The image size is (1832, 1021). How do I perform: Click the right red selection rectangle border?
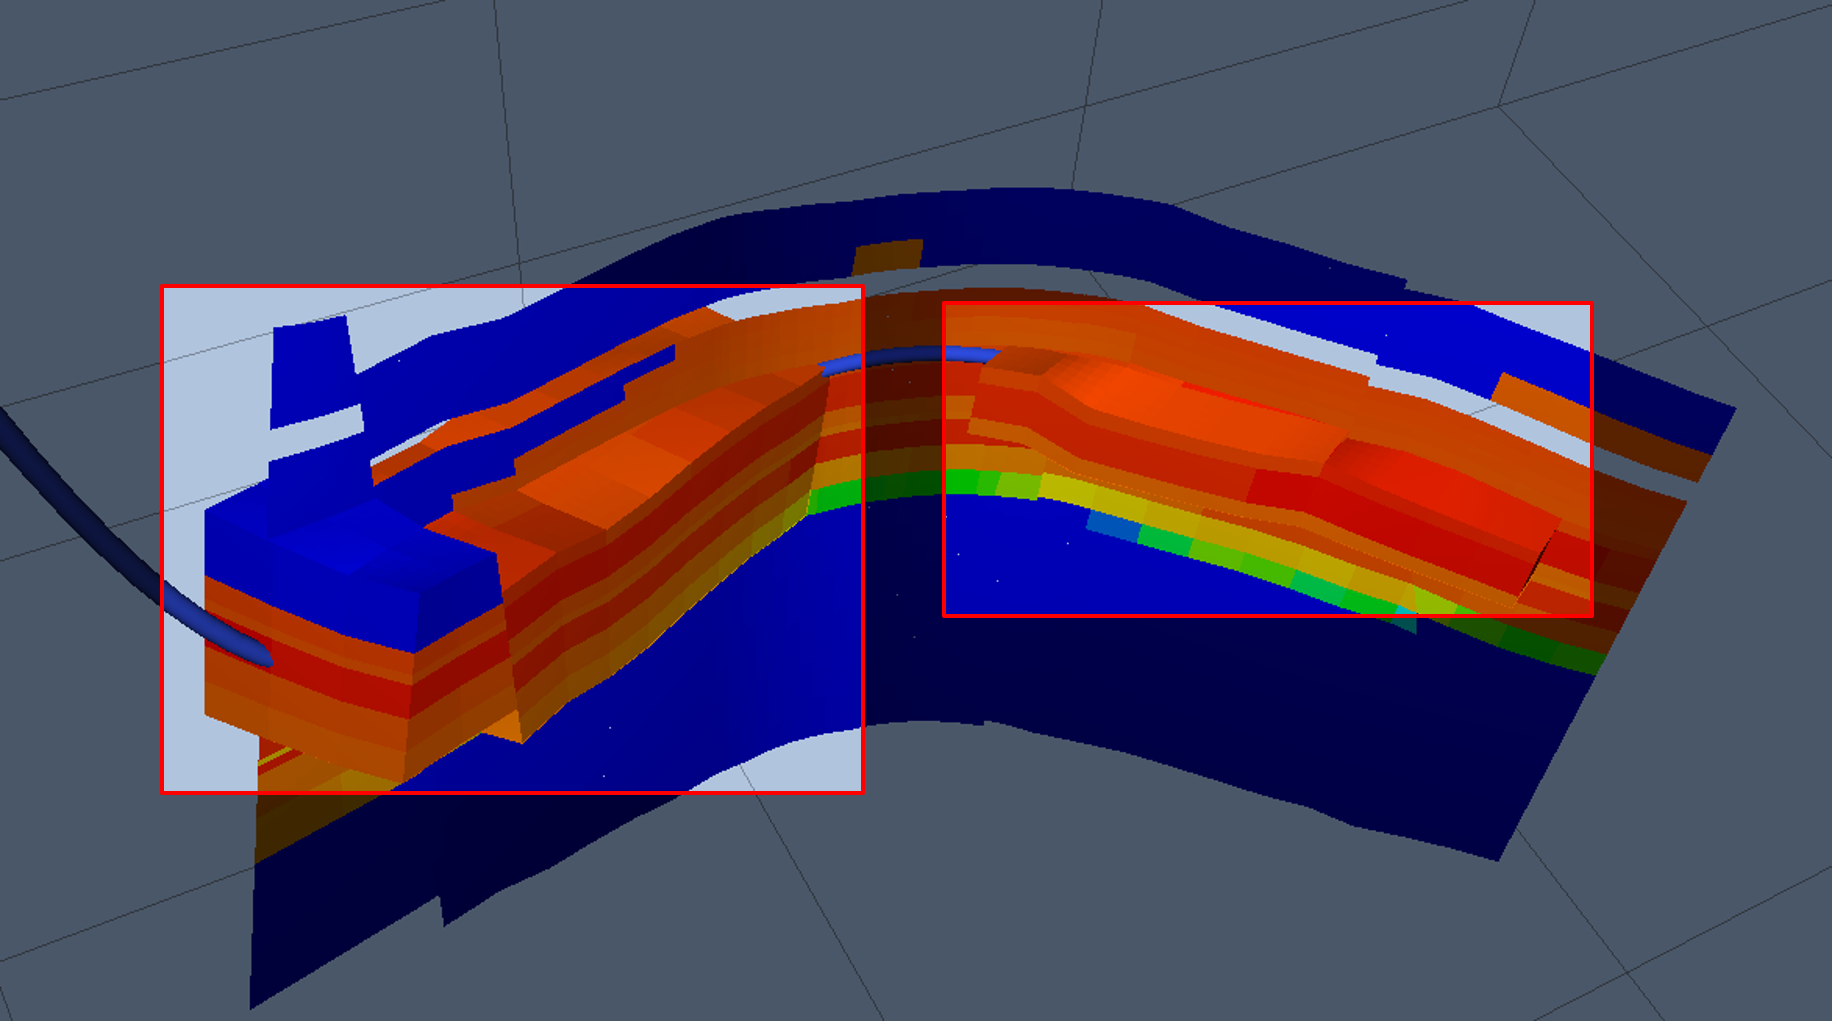(1591, 460)
